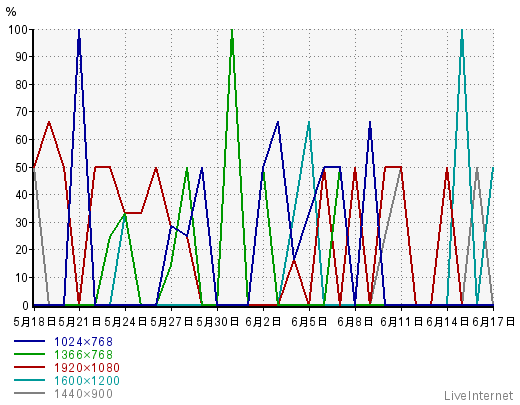This screenshot has height=405, width=520.
Task: Click the 5月18日 x-axis date label
Action: coord(34,322)
